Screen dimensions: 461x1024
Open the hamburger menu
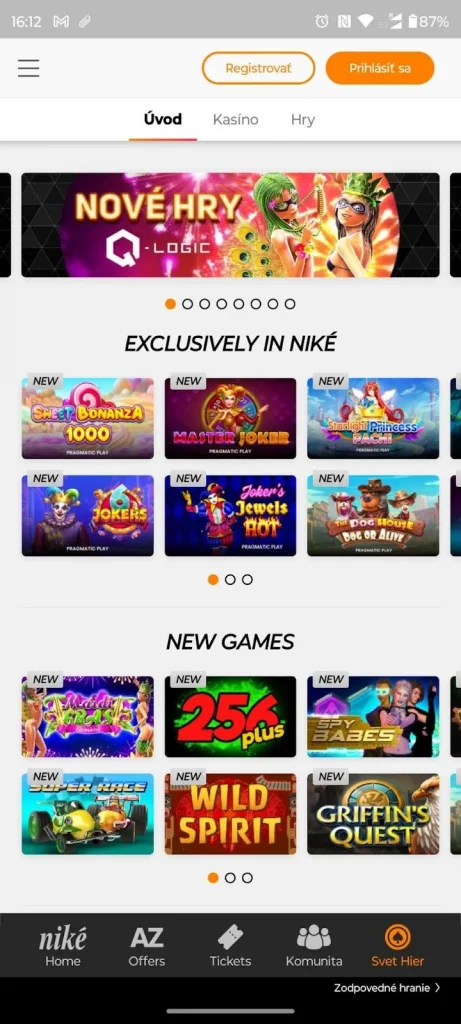[x=29, y=68]
